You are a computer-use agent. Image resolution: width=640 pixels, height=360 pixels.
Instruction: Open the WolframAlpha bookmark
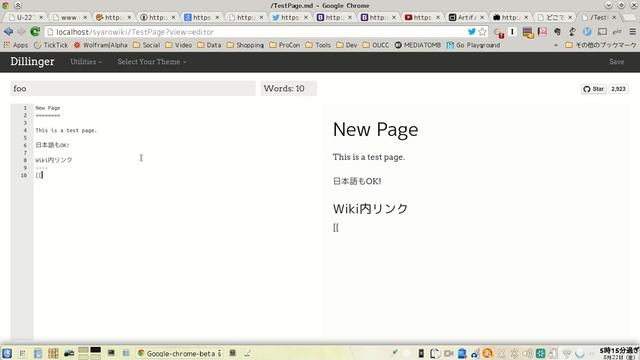100,45
